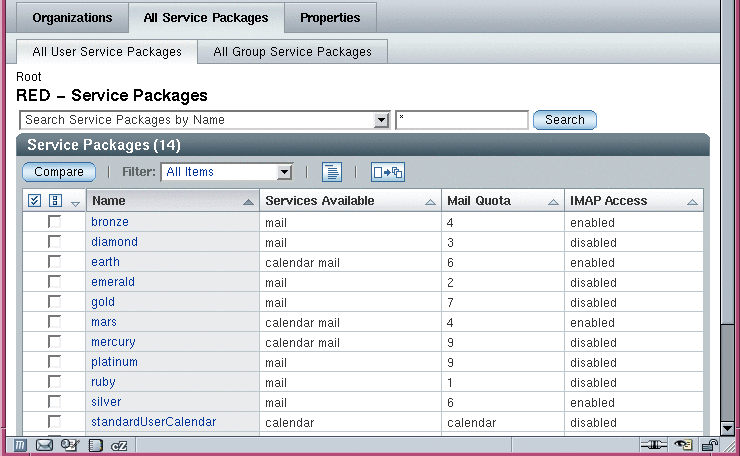The height and width of the screenshot is (456, 740).
Task: Open the platinum service package link
Action: point(115,362)
